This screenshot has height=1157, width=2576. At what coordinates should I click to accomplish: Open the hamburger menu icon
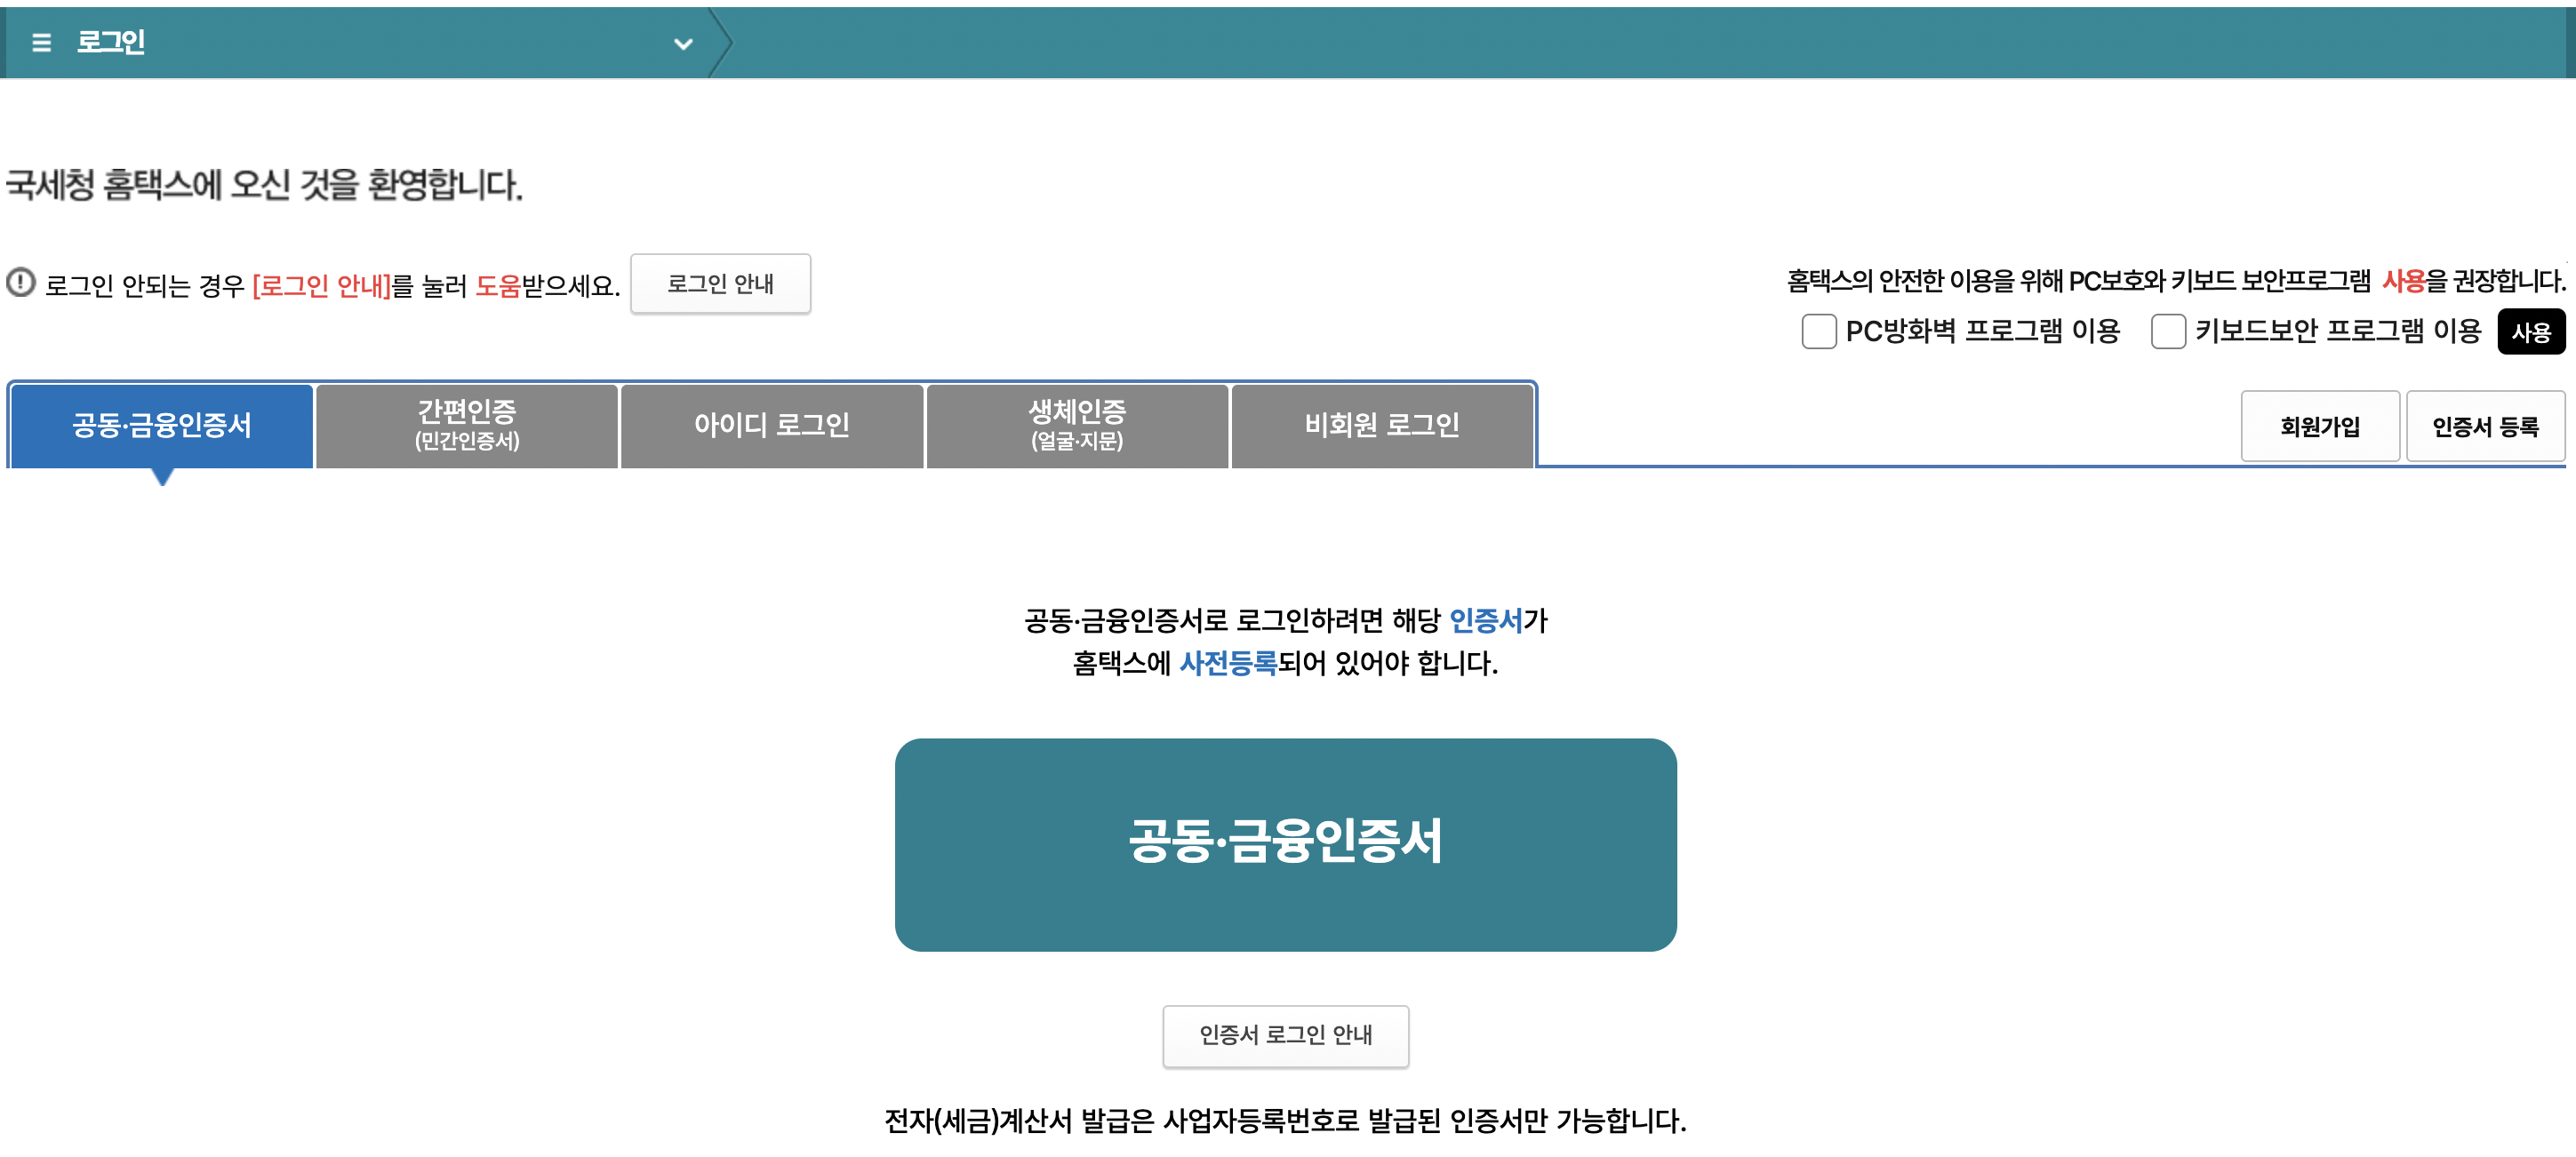pos(41,42)
